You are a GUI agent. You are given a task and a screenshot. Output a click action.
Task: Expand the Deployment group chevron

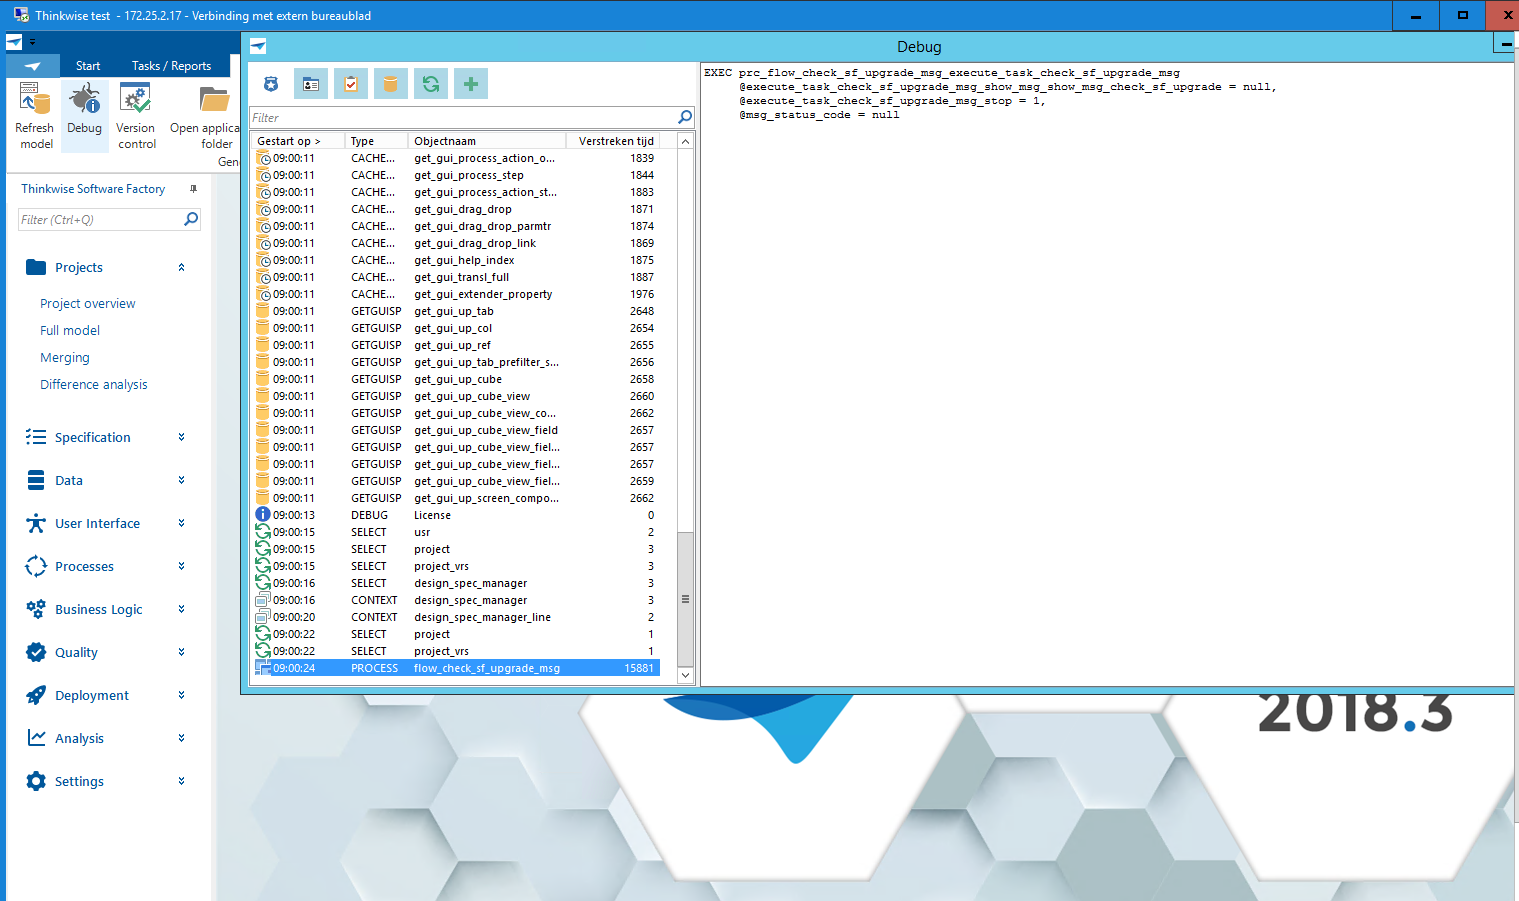[181, 695]
